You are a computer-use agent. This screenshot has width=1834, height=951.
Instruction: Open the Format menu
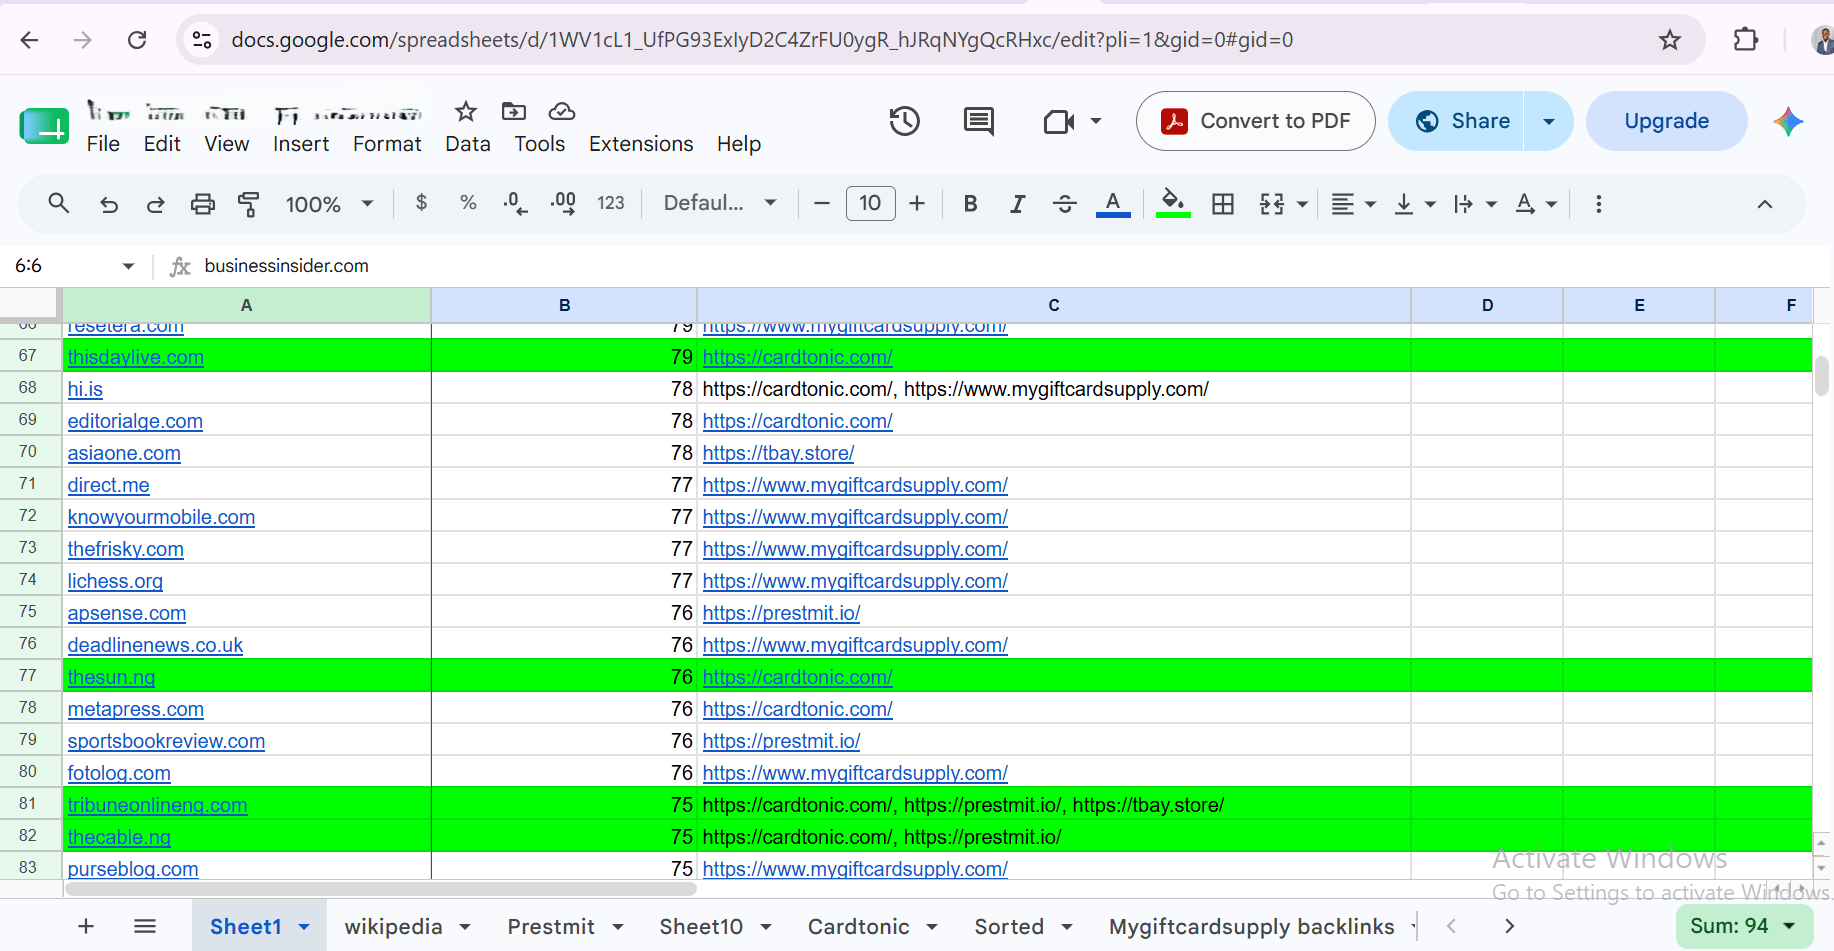click(x=387, y=144)
